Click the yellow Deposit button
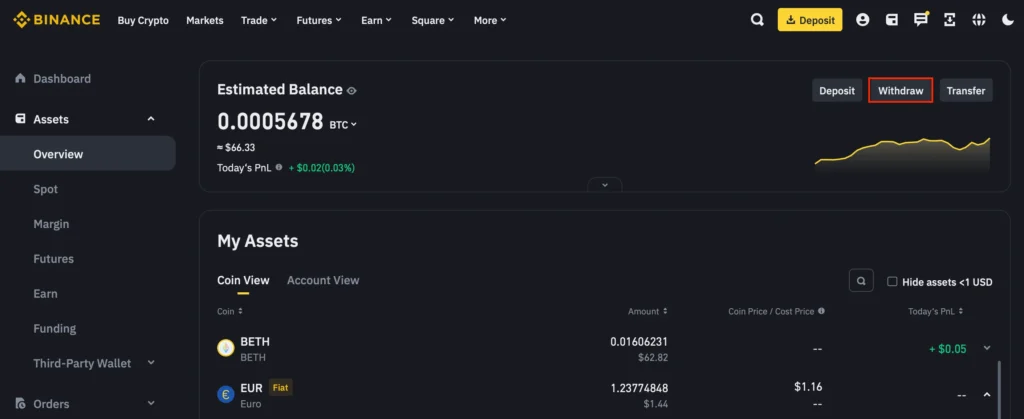Viewport: 1024px width, 419px height. pyautogui.click(x=810, y=20)
